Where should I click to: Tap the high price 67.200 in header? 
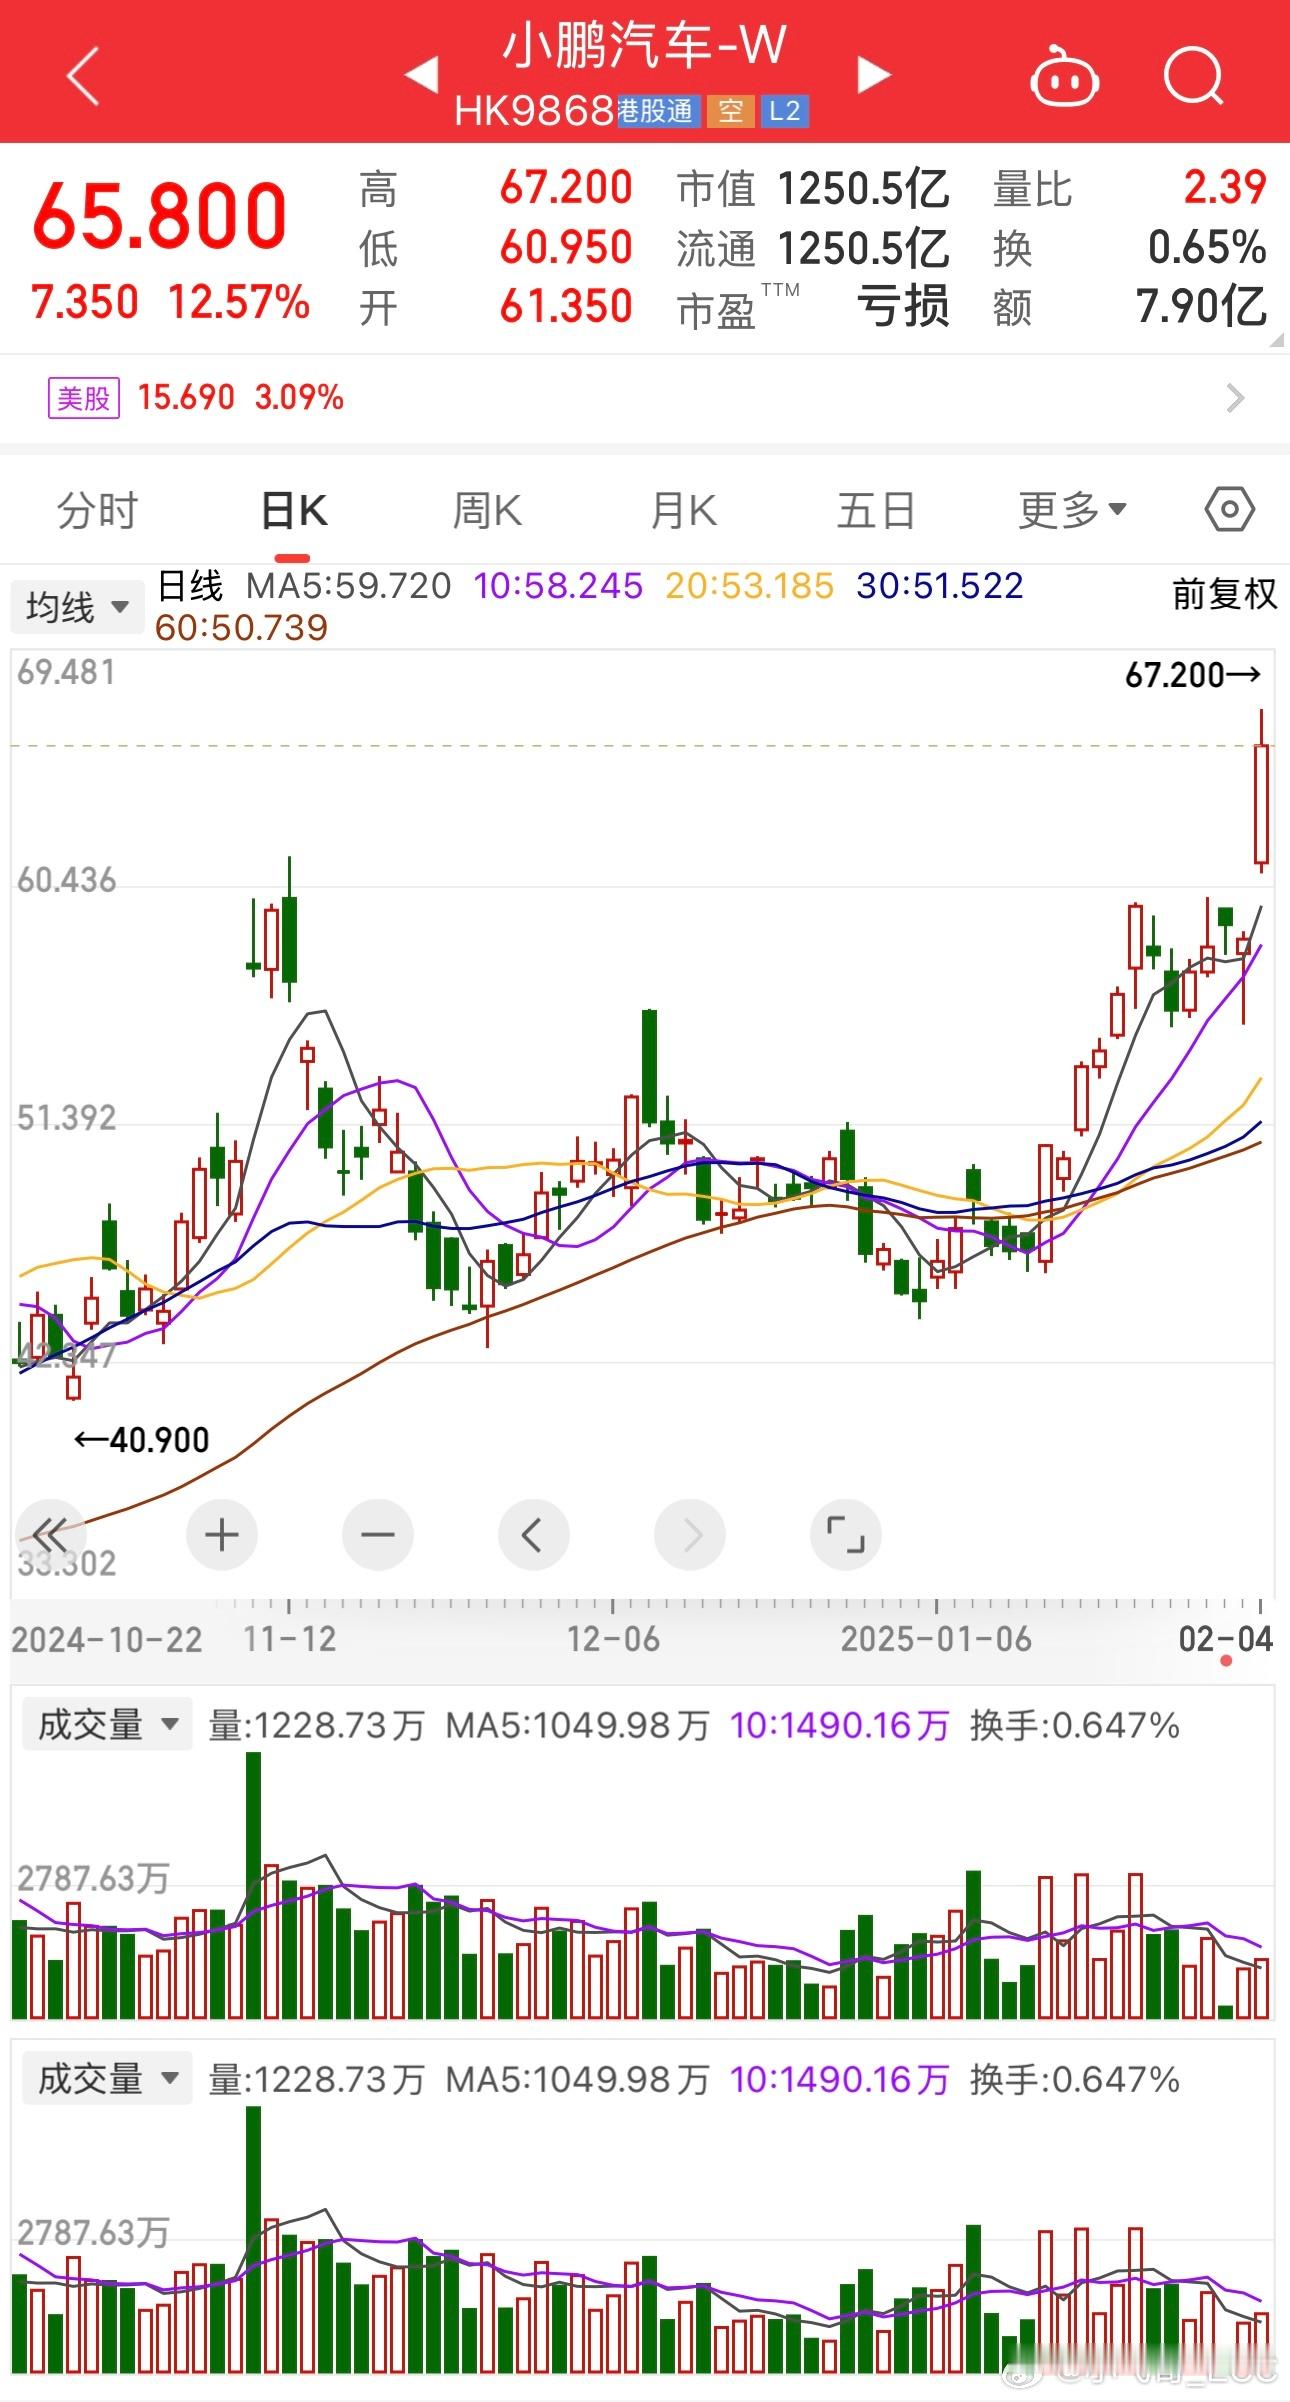click(x=566, y=187)
